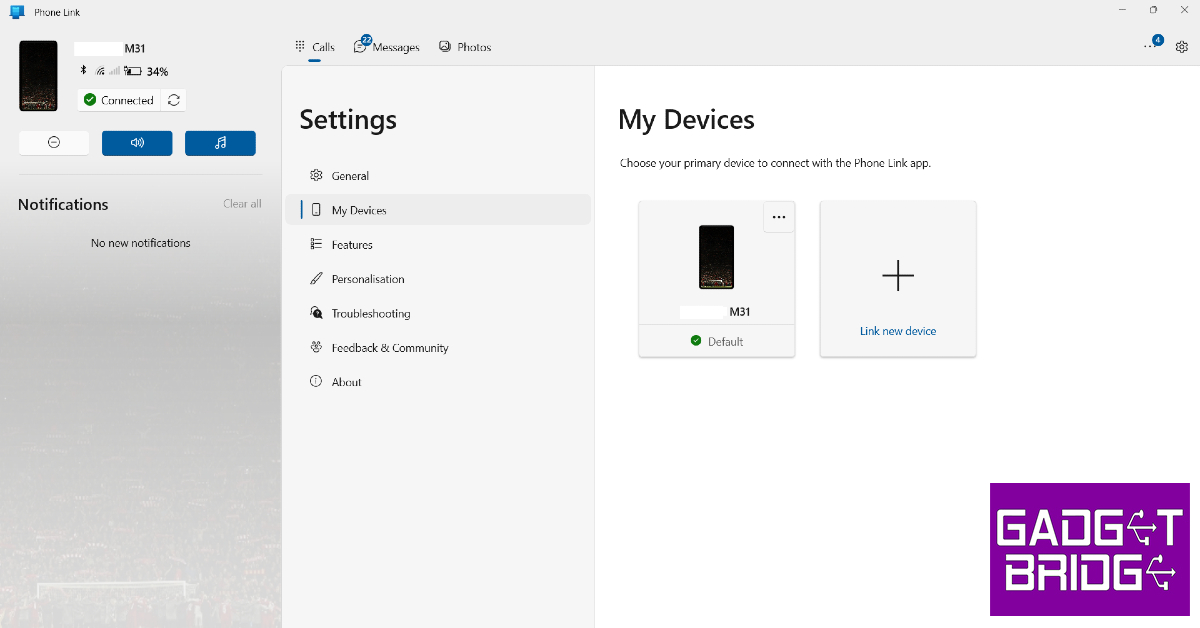Refresh phone connection status
Viewport: 1200px width, 628px height.
point(174,100)
